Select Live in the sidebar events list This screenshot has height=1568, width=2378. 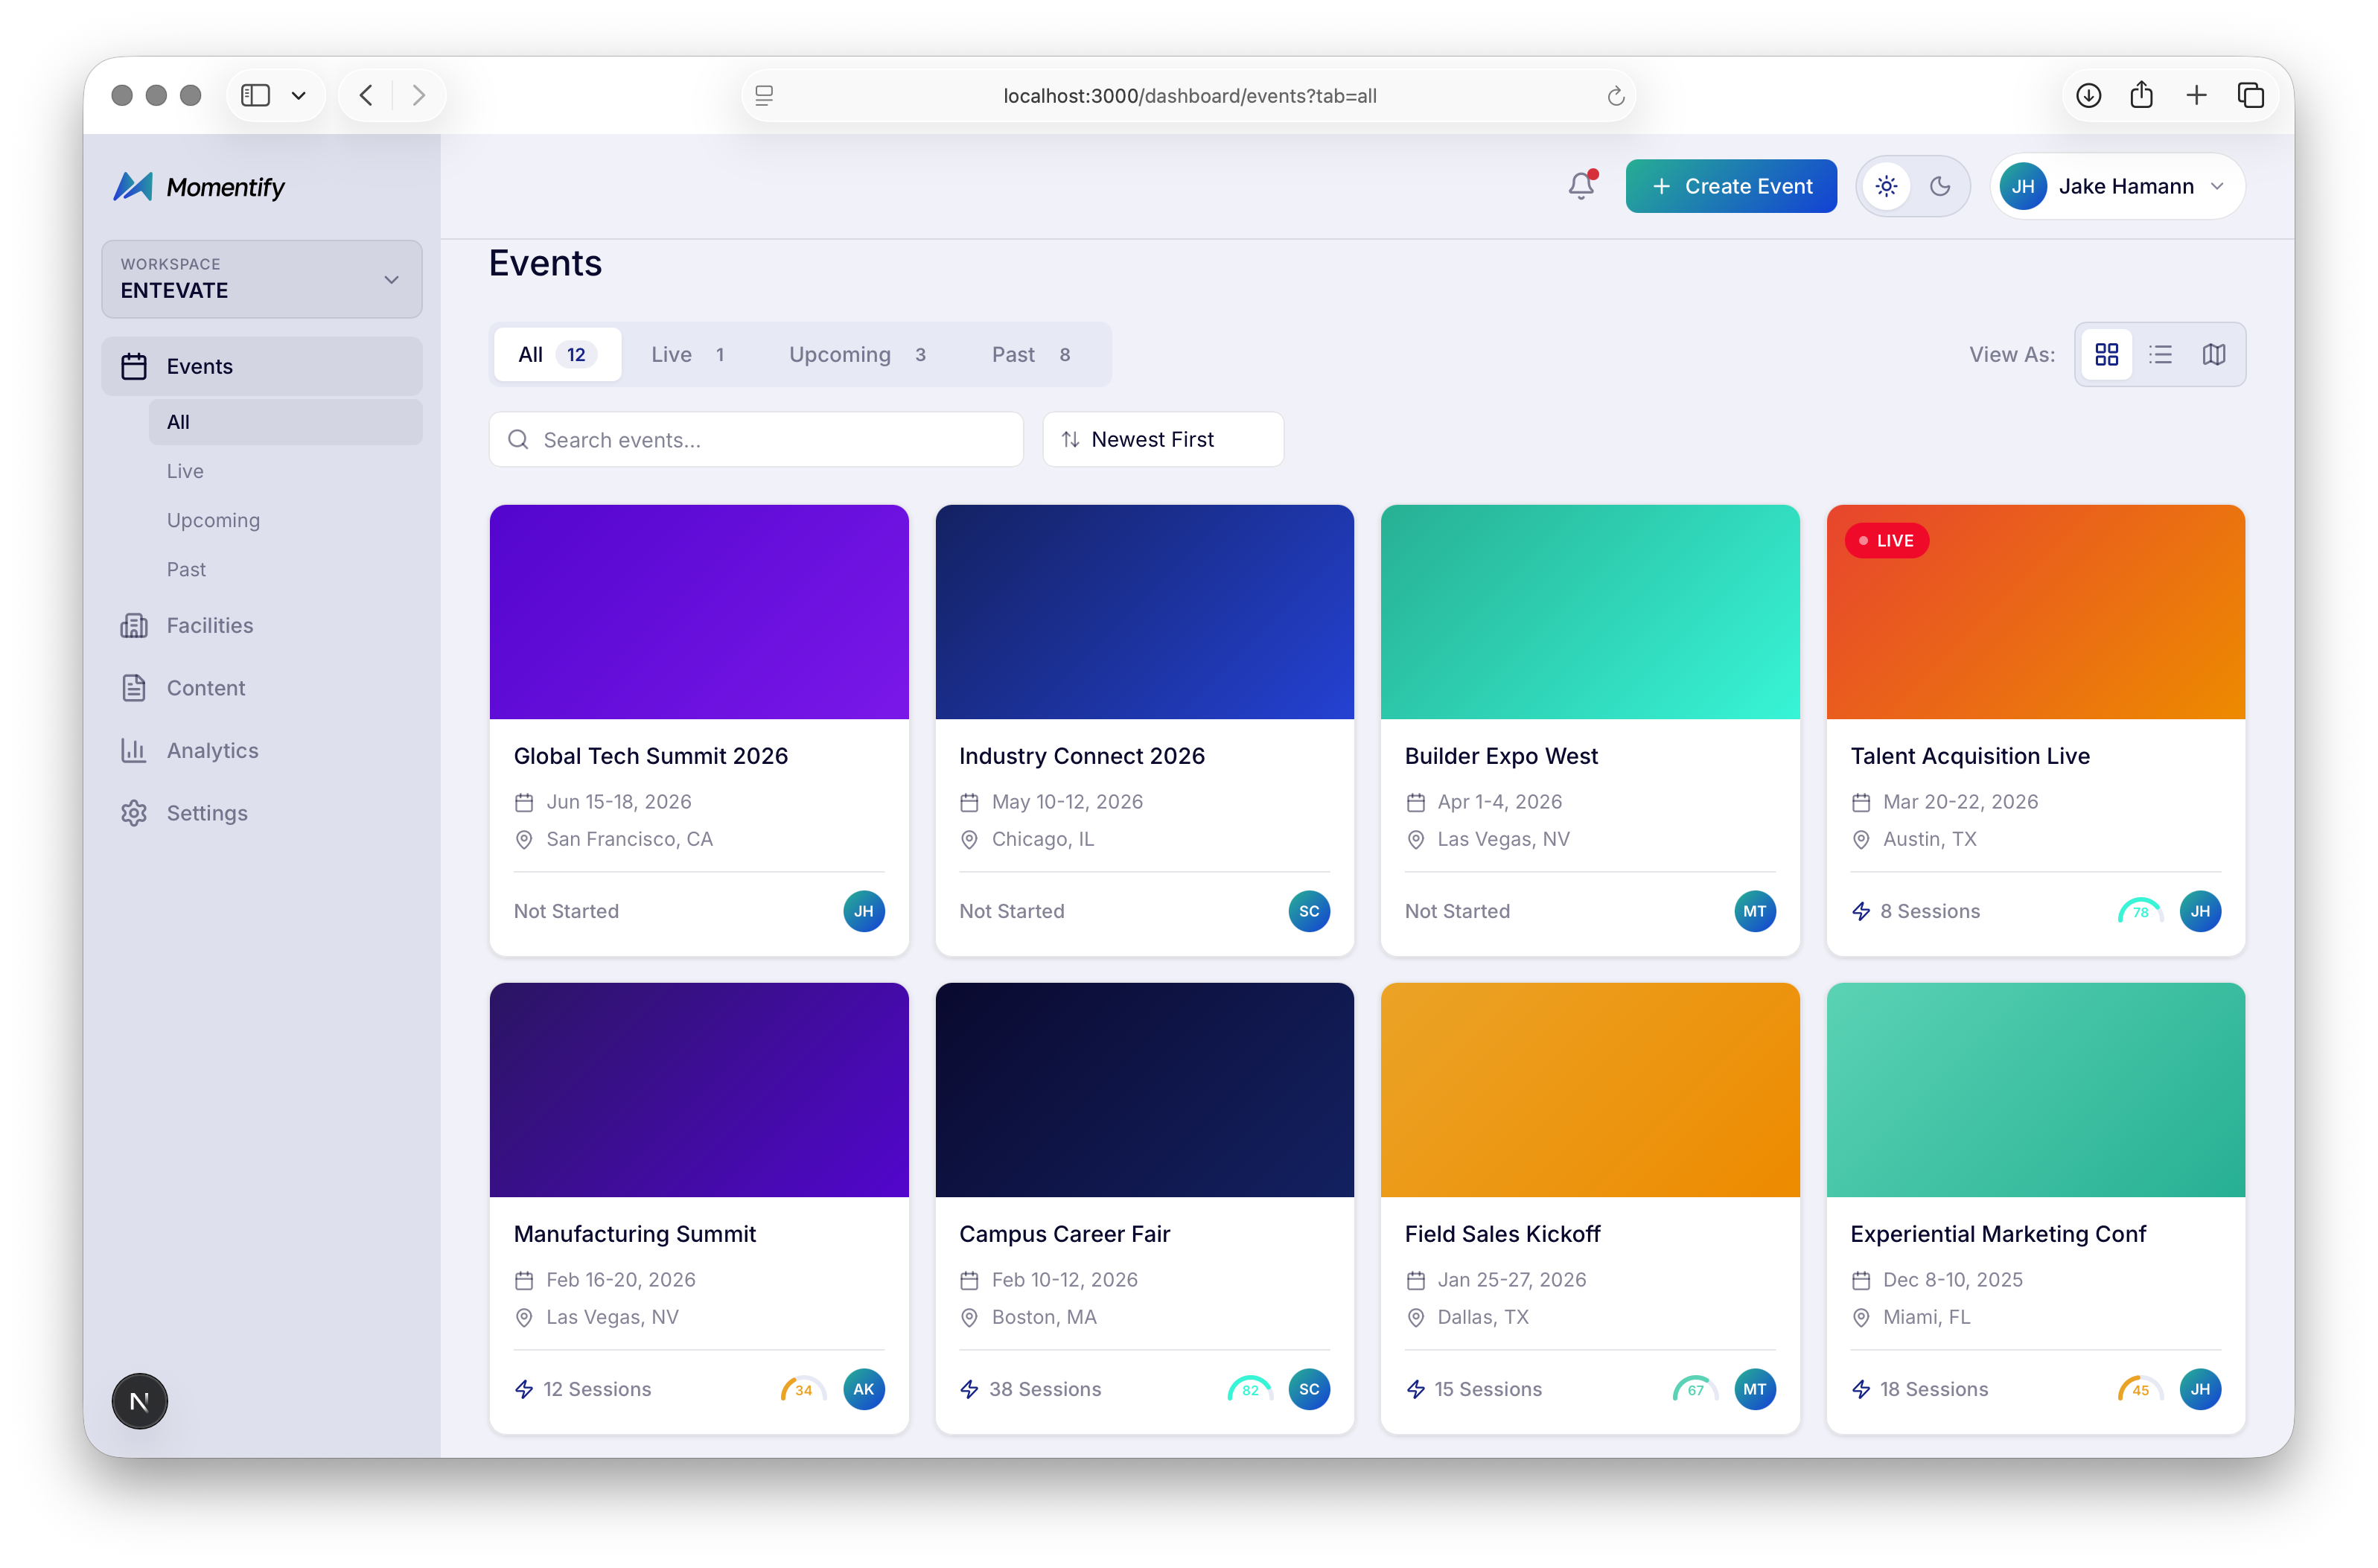coord(186,471)
